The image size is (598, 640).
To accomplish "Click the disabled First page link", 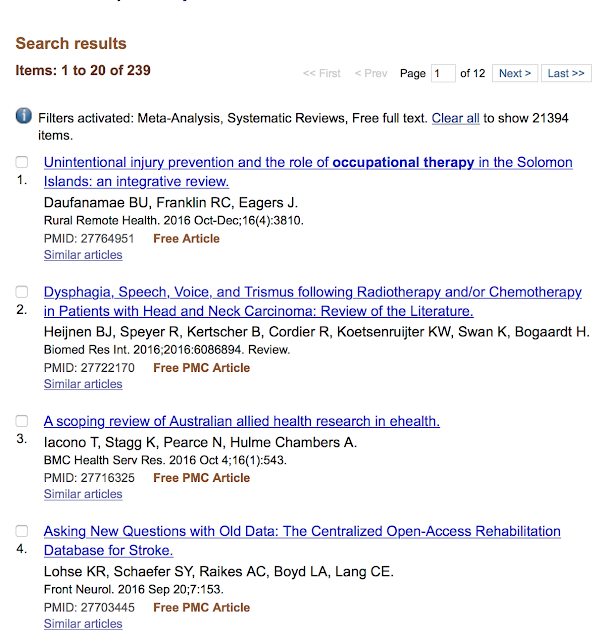I will (x=322, y=73).
